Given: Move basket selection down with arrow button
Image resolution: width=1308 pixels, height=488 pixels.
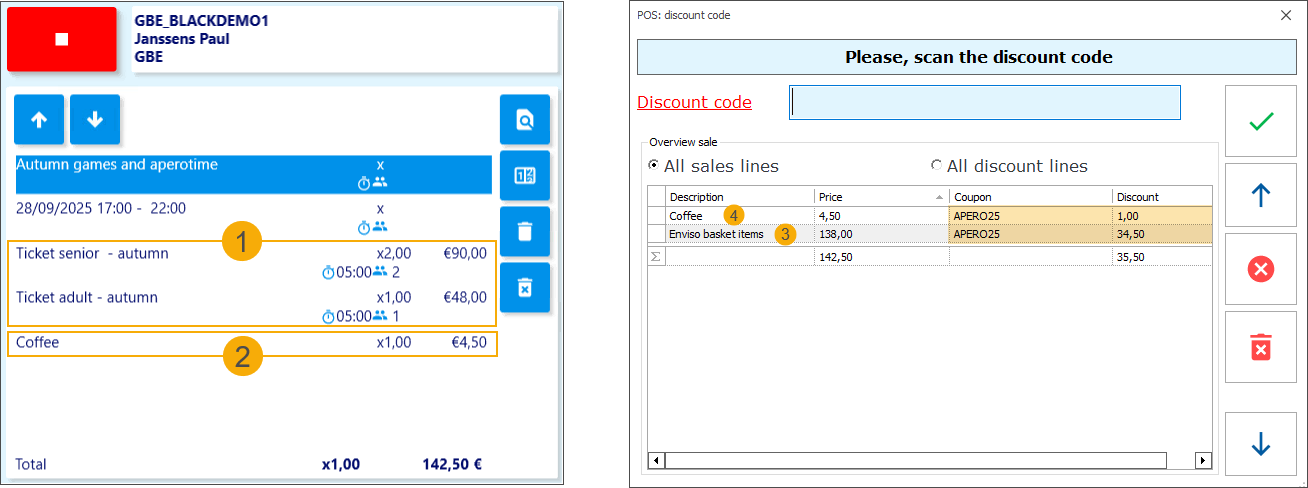Looking at the screenshot, I should 95,120.
